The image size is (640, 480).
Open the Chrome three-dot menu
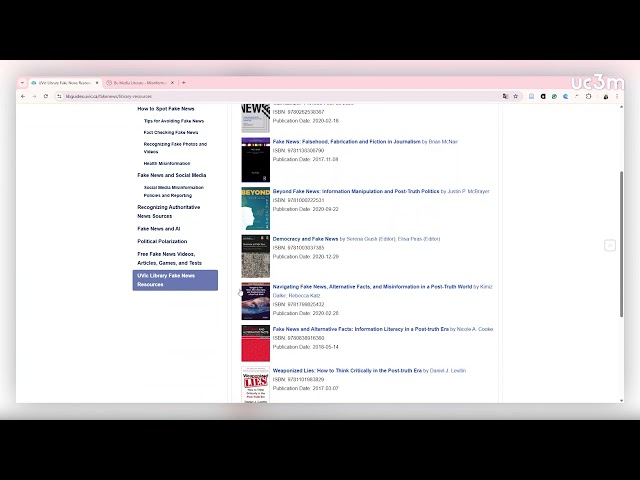617,96
